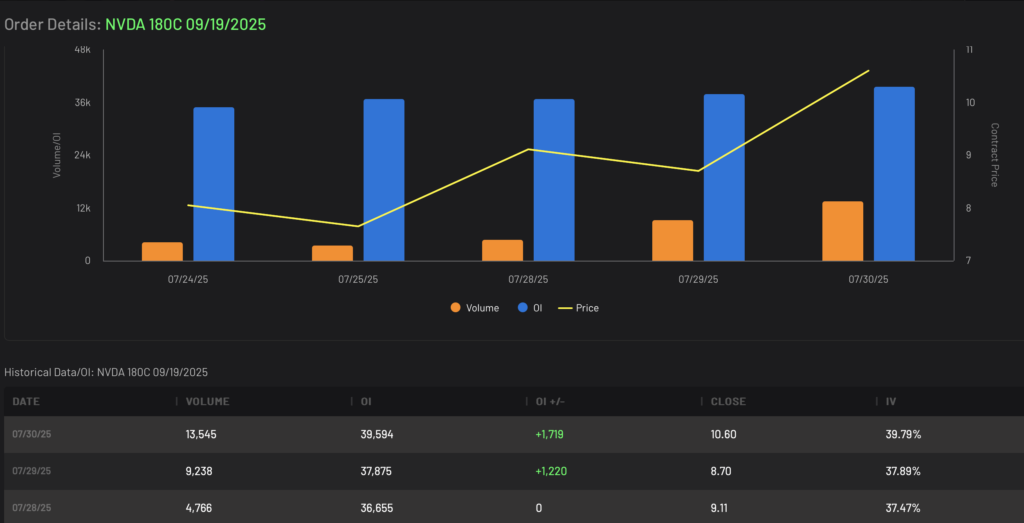Click the volume value 13,545
This screenshot has height=523, width=1024.
click(200, 434)
